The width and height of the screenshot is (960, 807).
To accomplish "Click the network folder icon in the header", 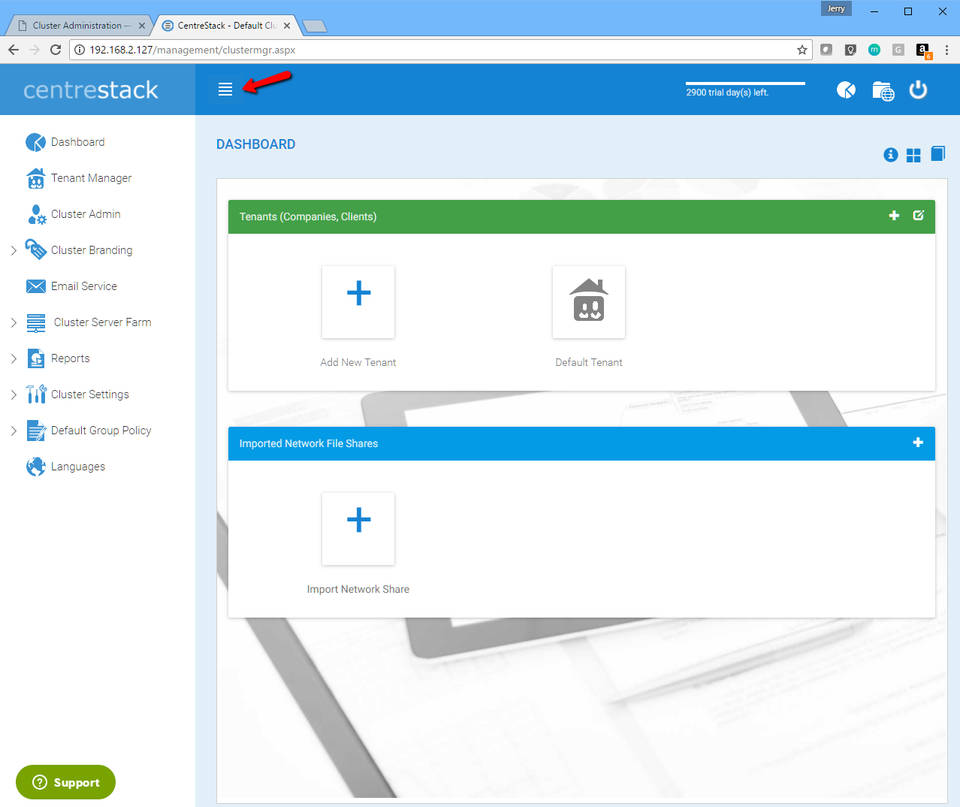I will 883,90.
